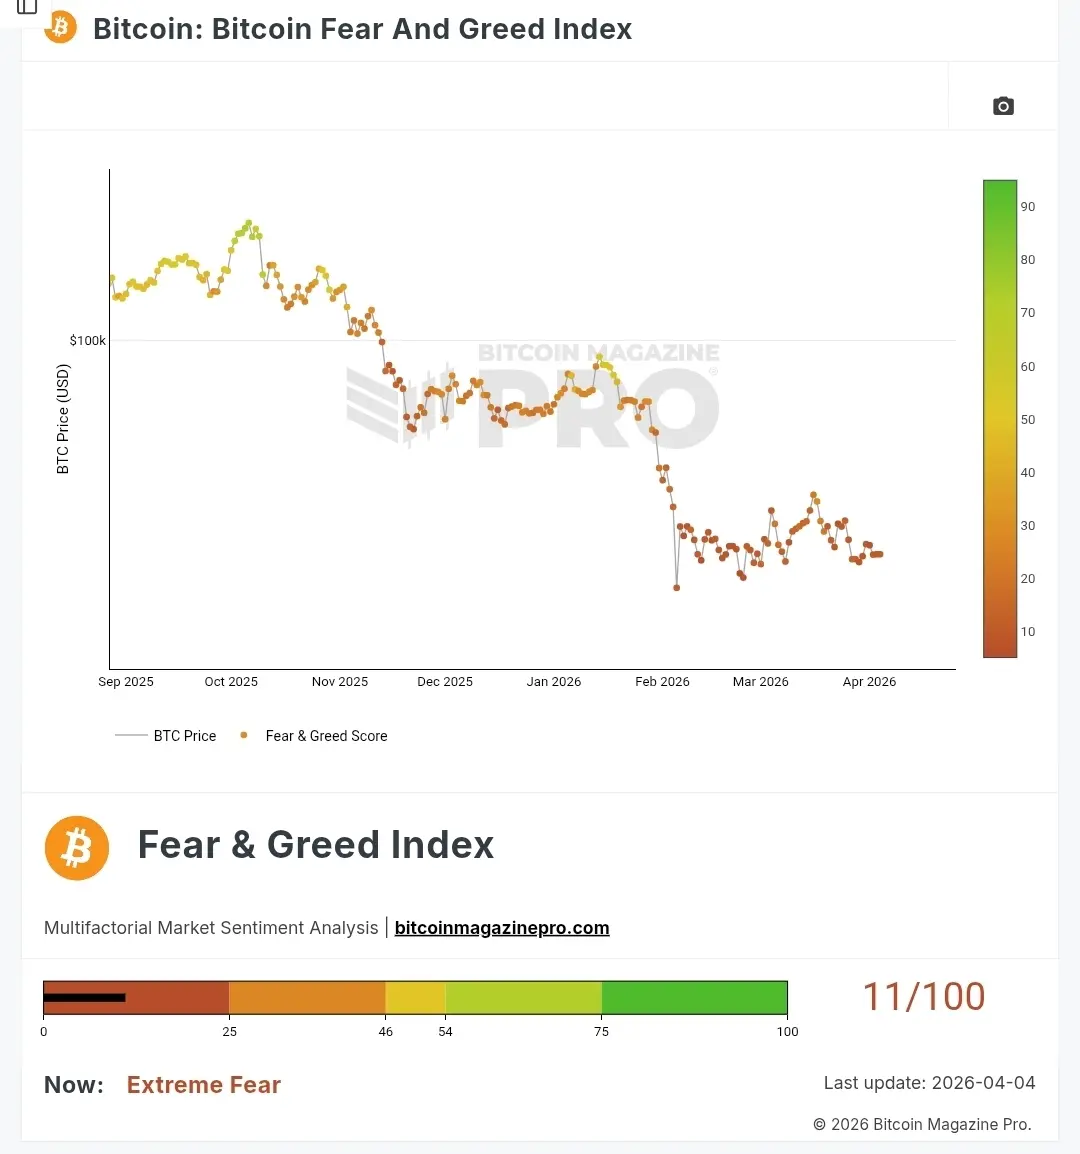Click the yellow neutral segment of gauge
This screenshot has height=1154, width=1080.
pos(415,998)
